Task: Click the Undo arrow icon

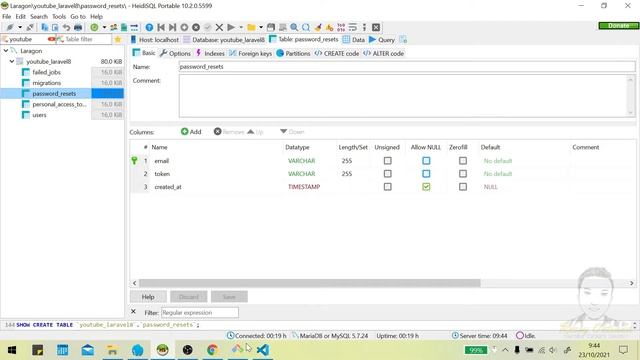Action: pyautogui.click(x=66, y=27)
